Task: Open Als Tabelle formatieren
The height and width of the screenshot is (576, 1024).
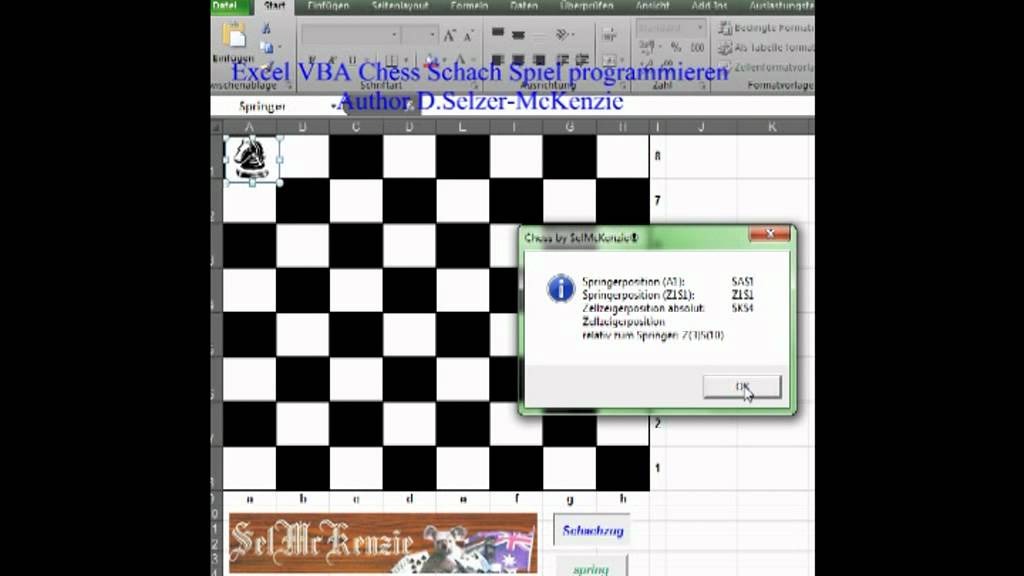Action: click(x=765, y=47)
